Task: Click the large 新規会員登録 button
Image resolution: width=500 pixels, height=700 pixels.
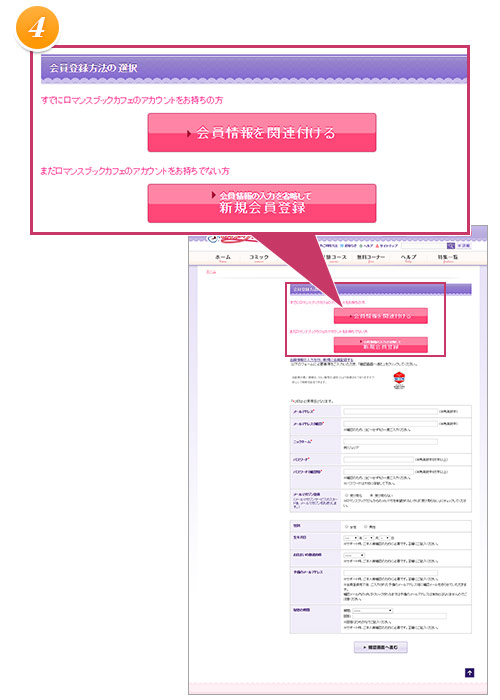Action: point(262,203)
